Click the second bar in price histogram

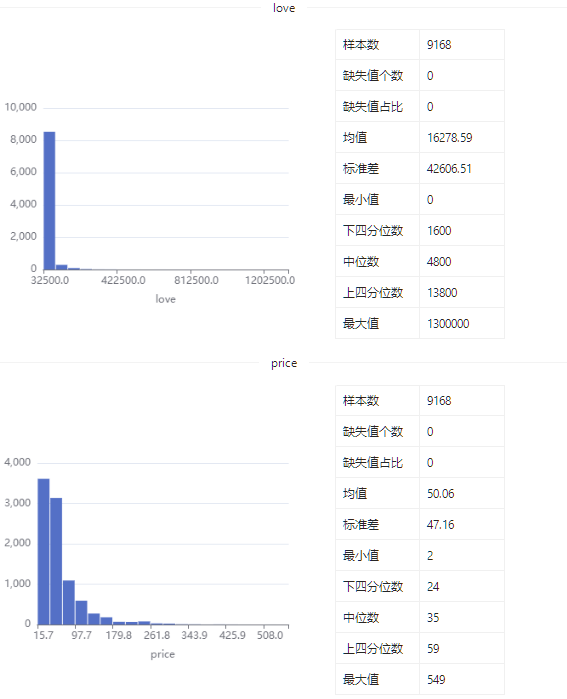pos(56,561)
